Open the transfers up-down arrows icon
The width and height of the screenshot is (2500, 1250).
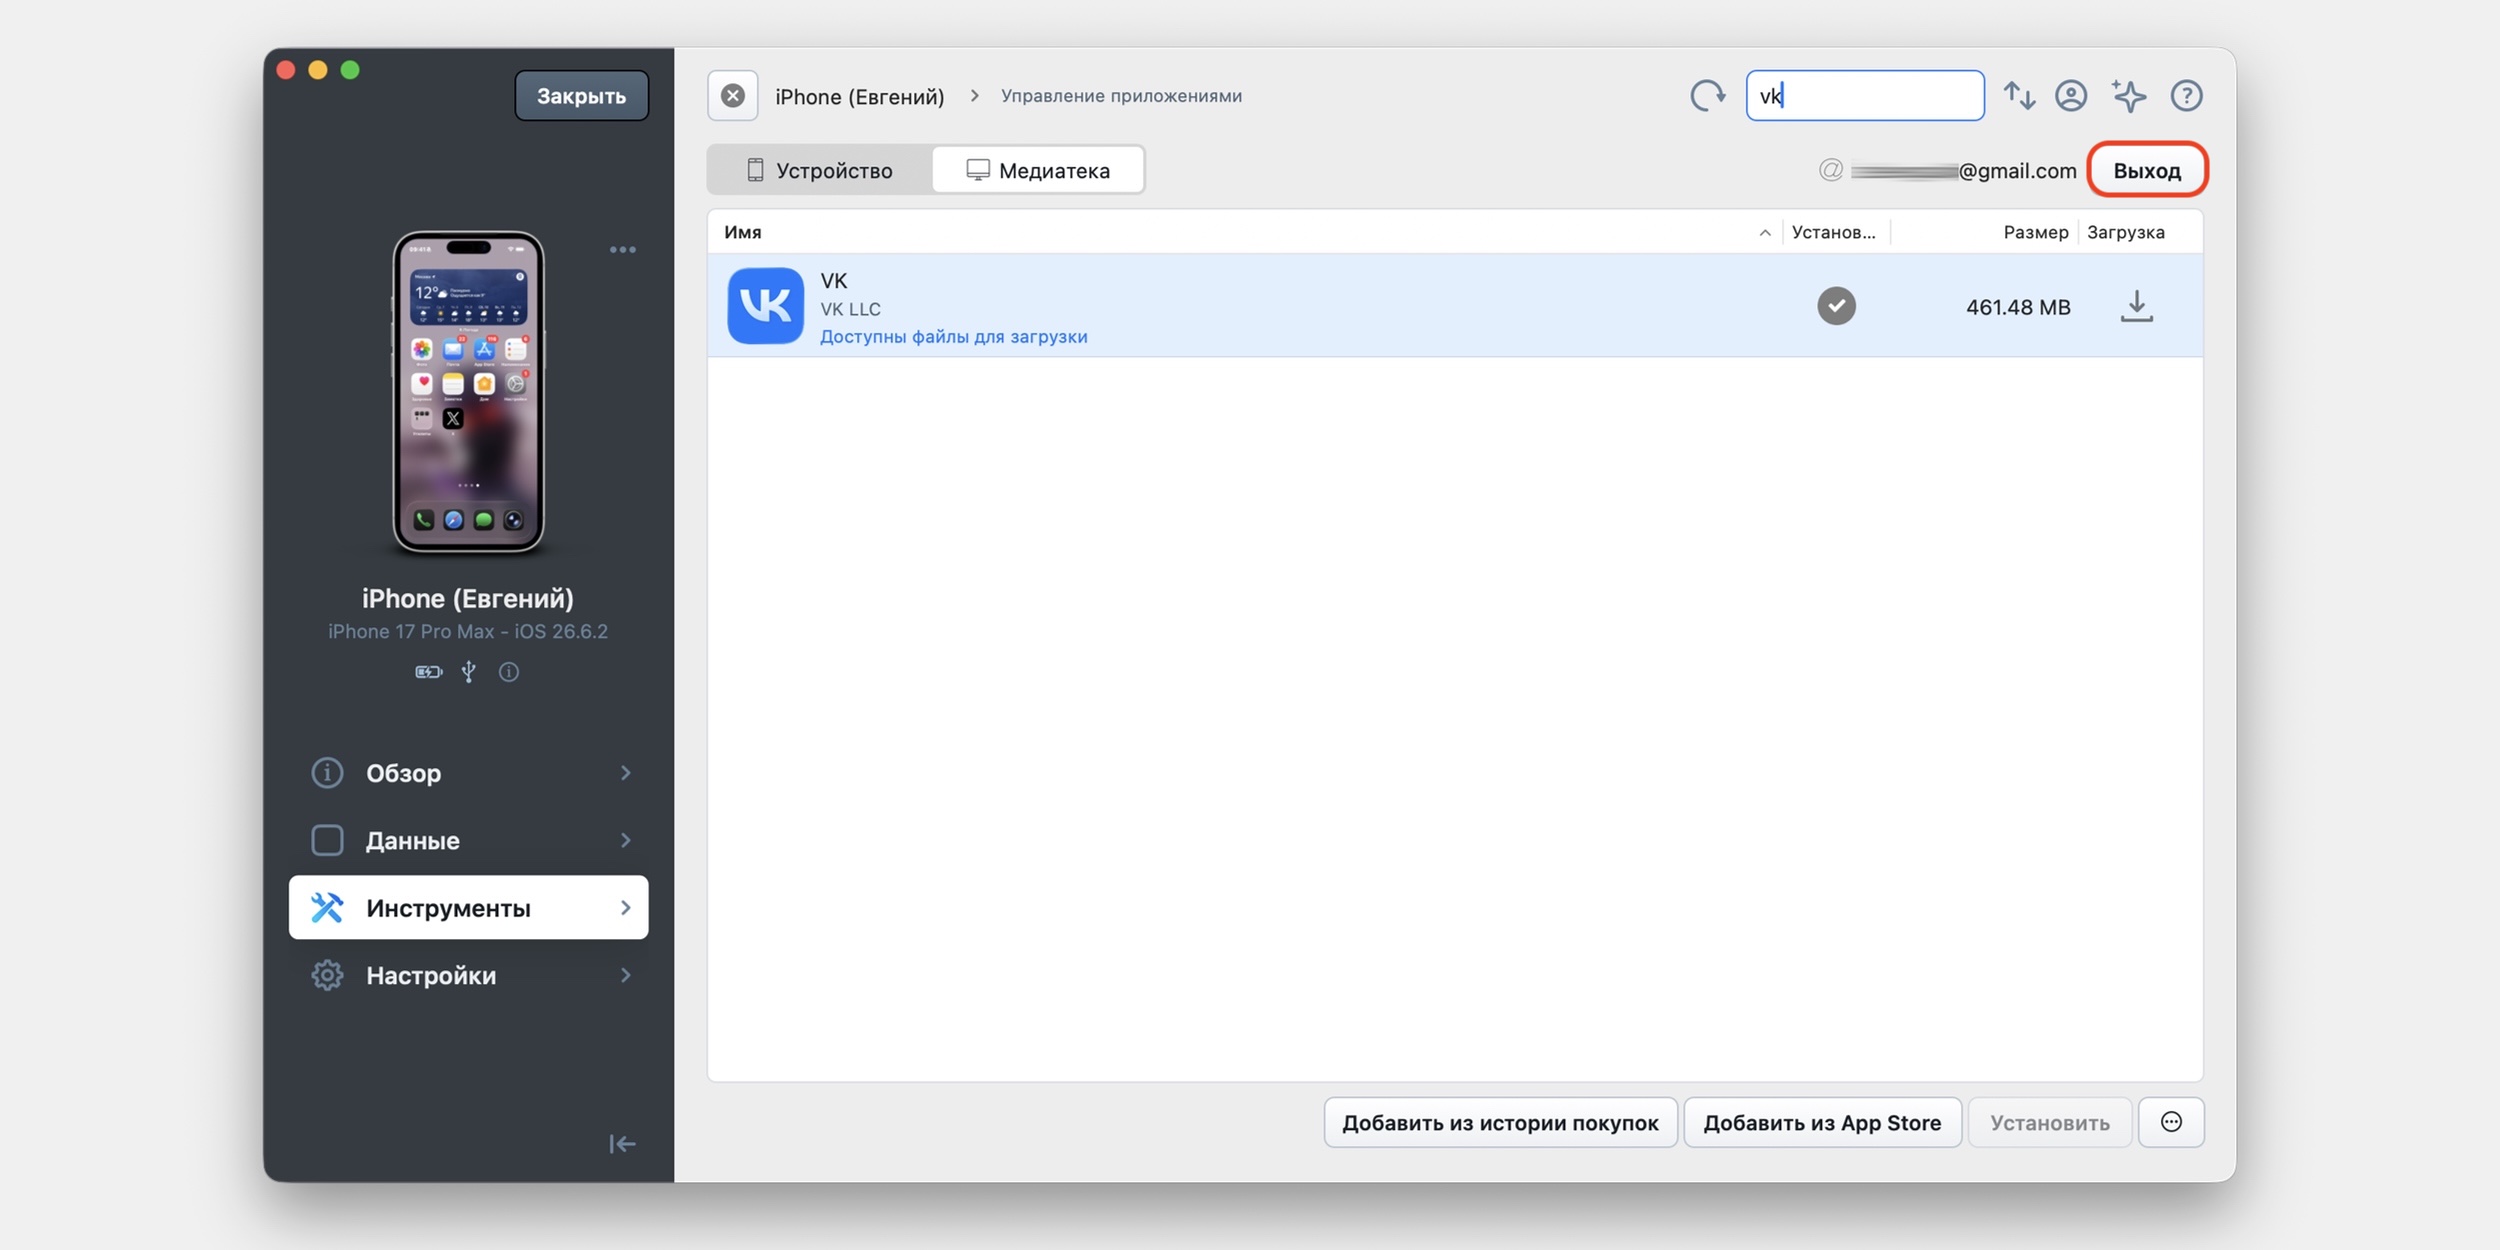click(x=2019, y=96)
